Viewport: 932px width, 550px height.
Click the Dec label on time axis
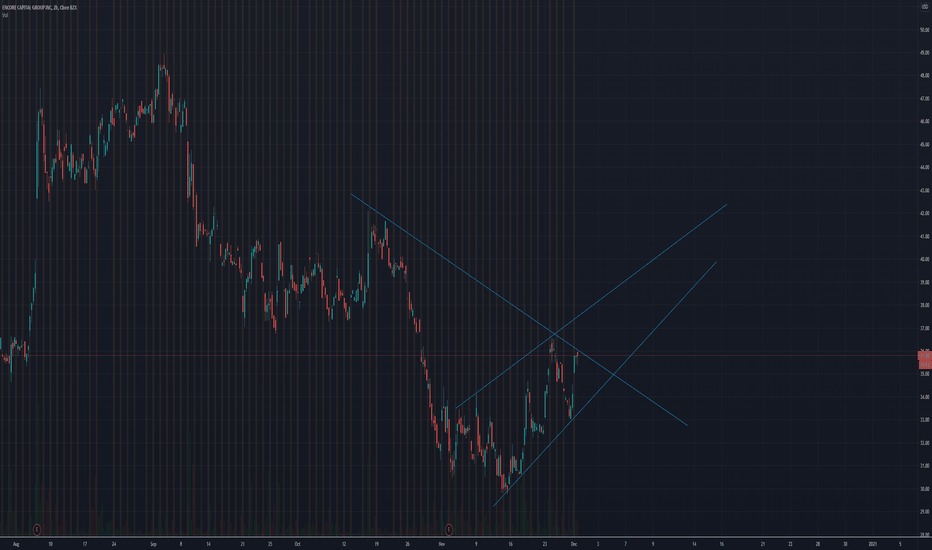click(574, 544)
